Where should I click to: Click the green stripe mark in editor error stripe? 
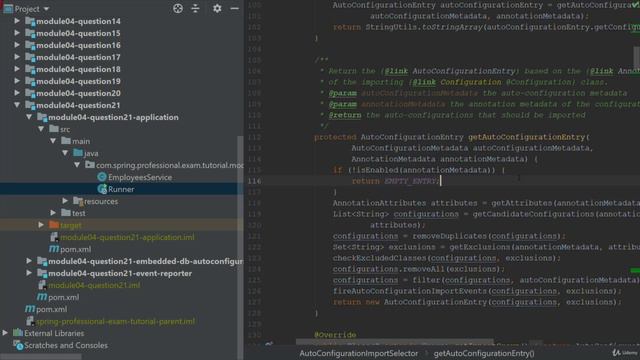coord(635,270)
